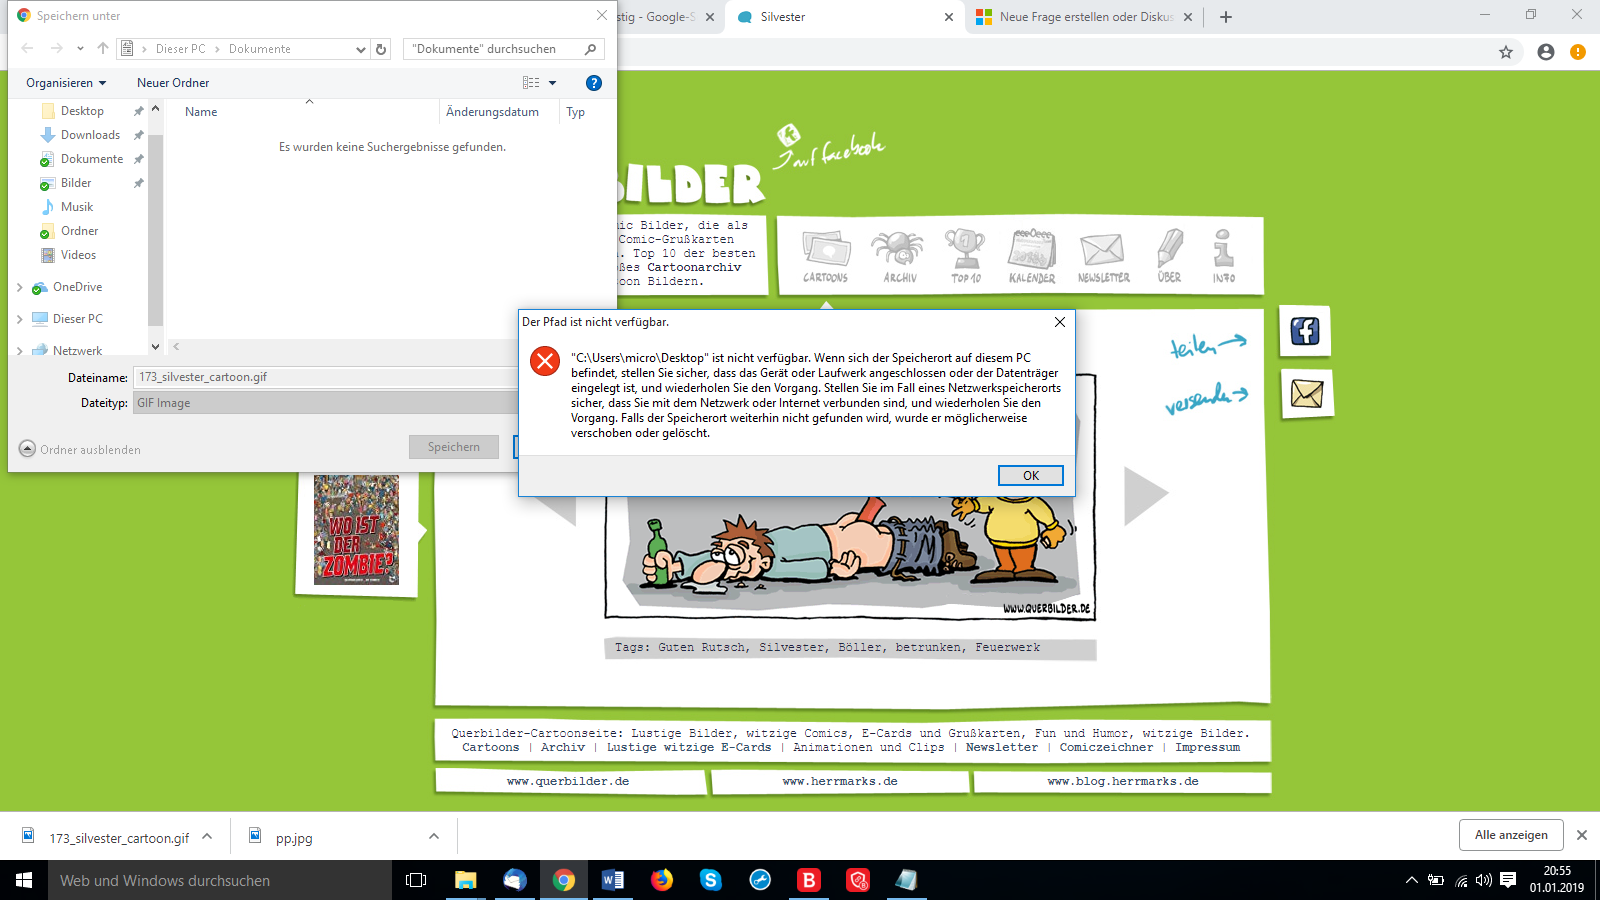
Task: Toggle 'Ordner ausblenden' folder pane
Action: tap(80, 449)
